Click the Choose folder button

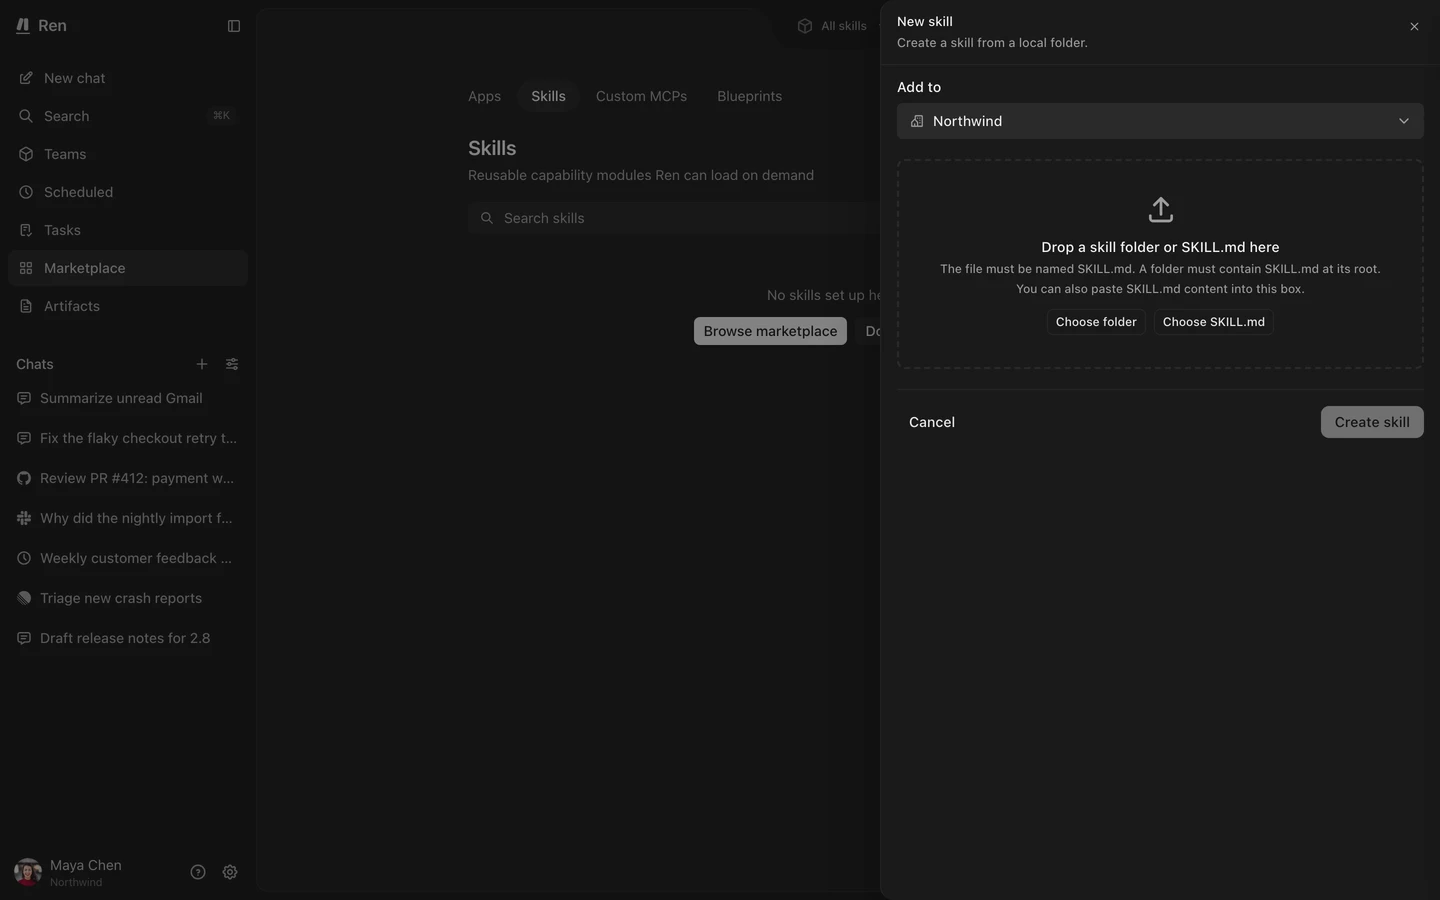pyautogui.click(x=1096, y=322)
